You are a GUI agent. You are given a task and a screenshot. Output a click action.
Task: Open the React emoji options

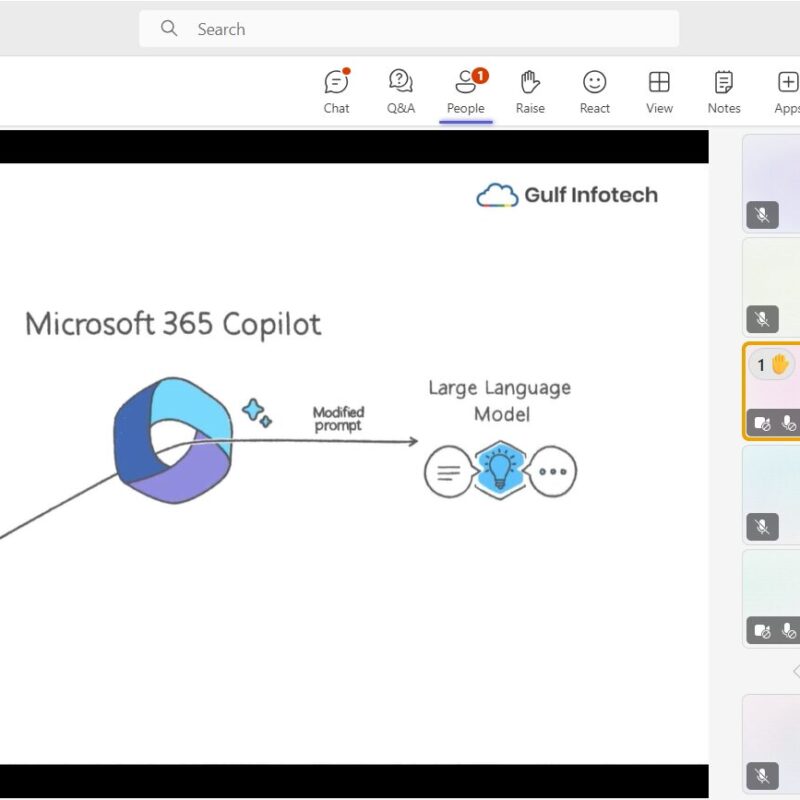[x=595, y=91]
